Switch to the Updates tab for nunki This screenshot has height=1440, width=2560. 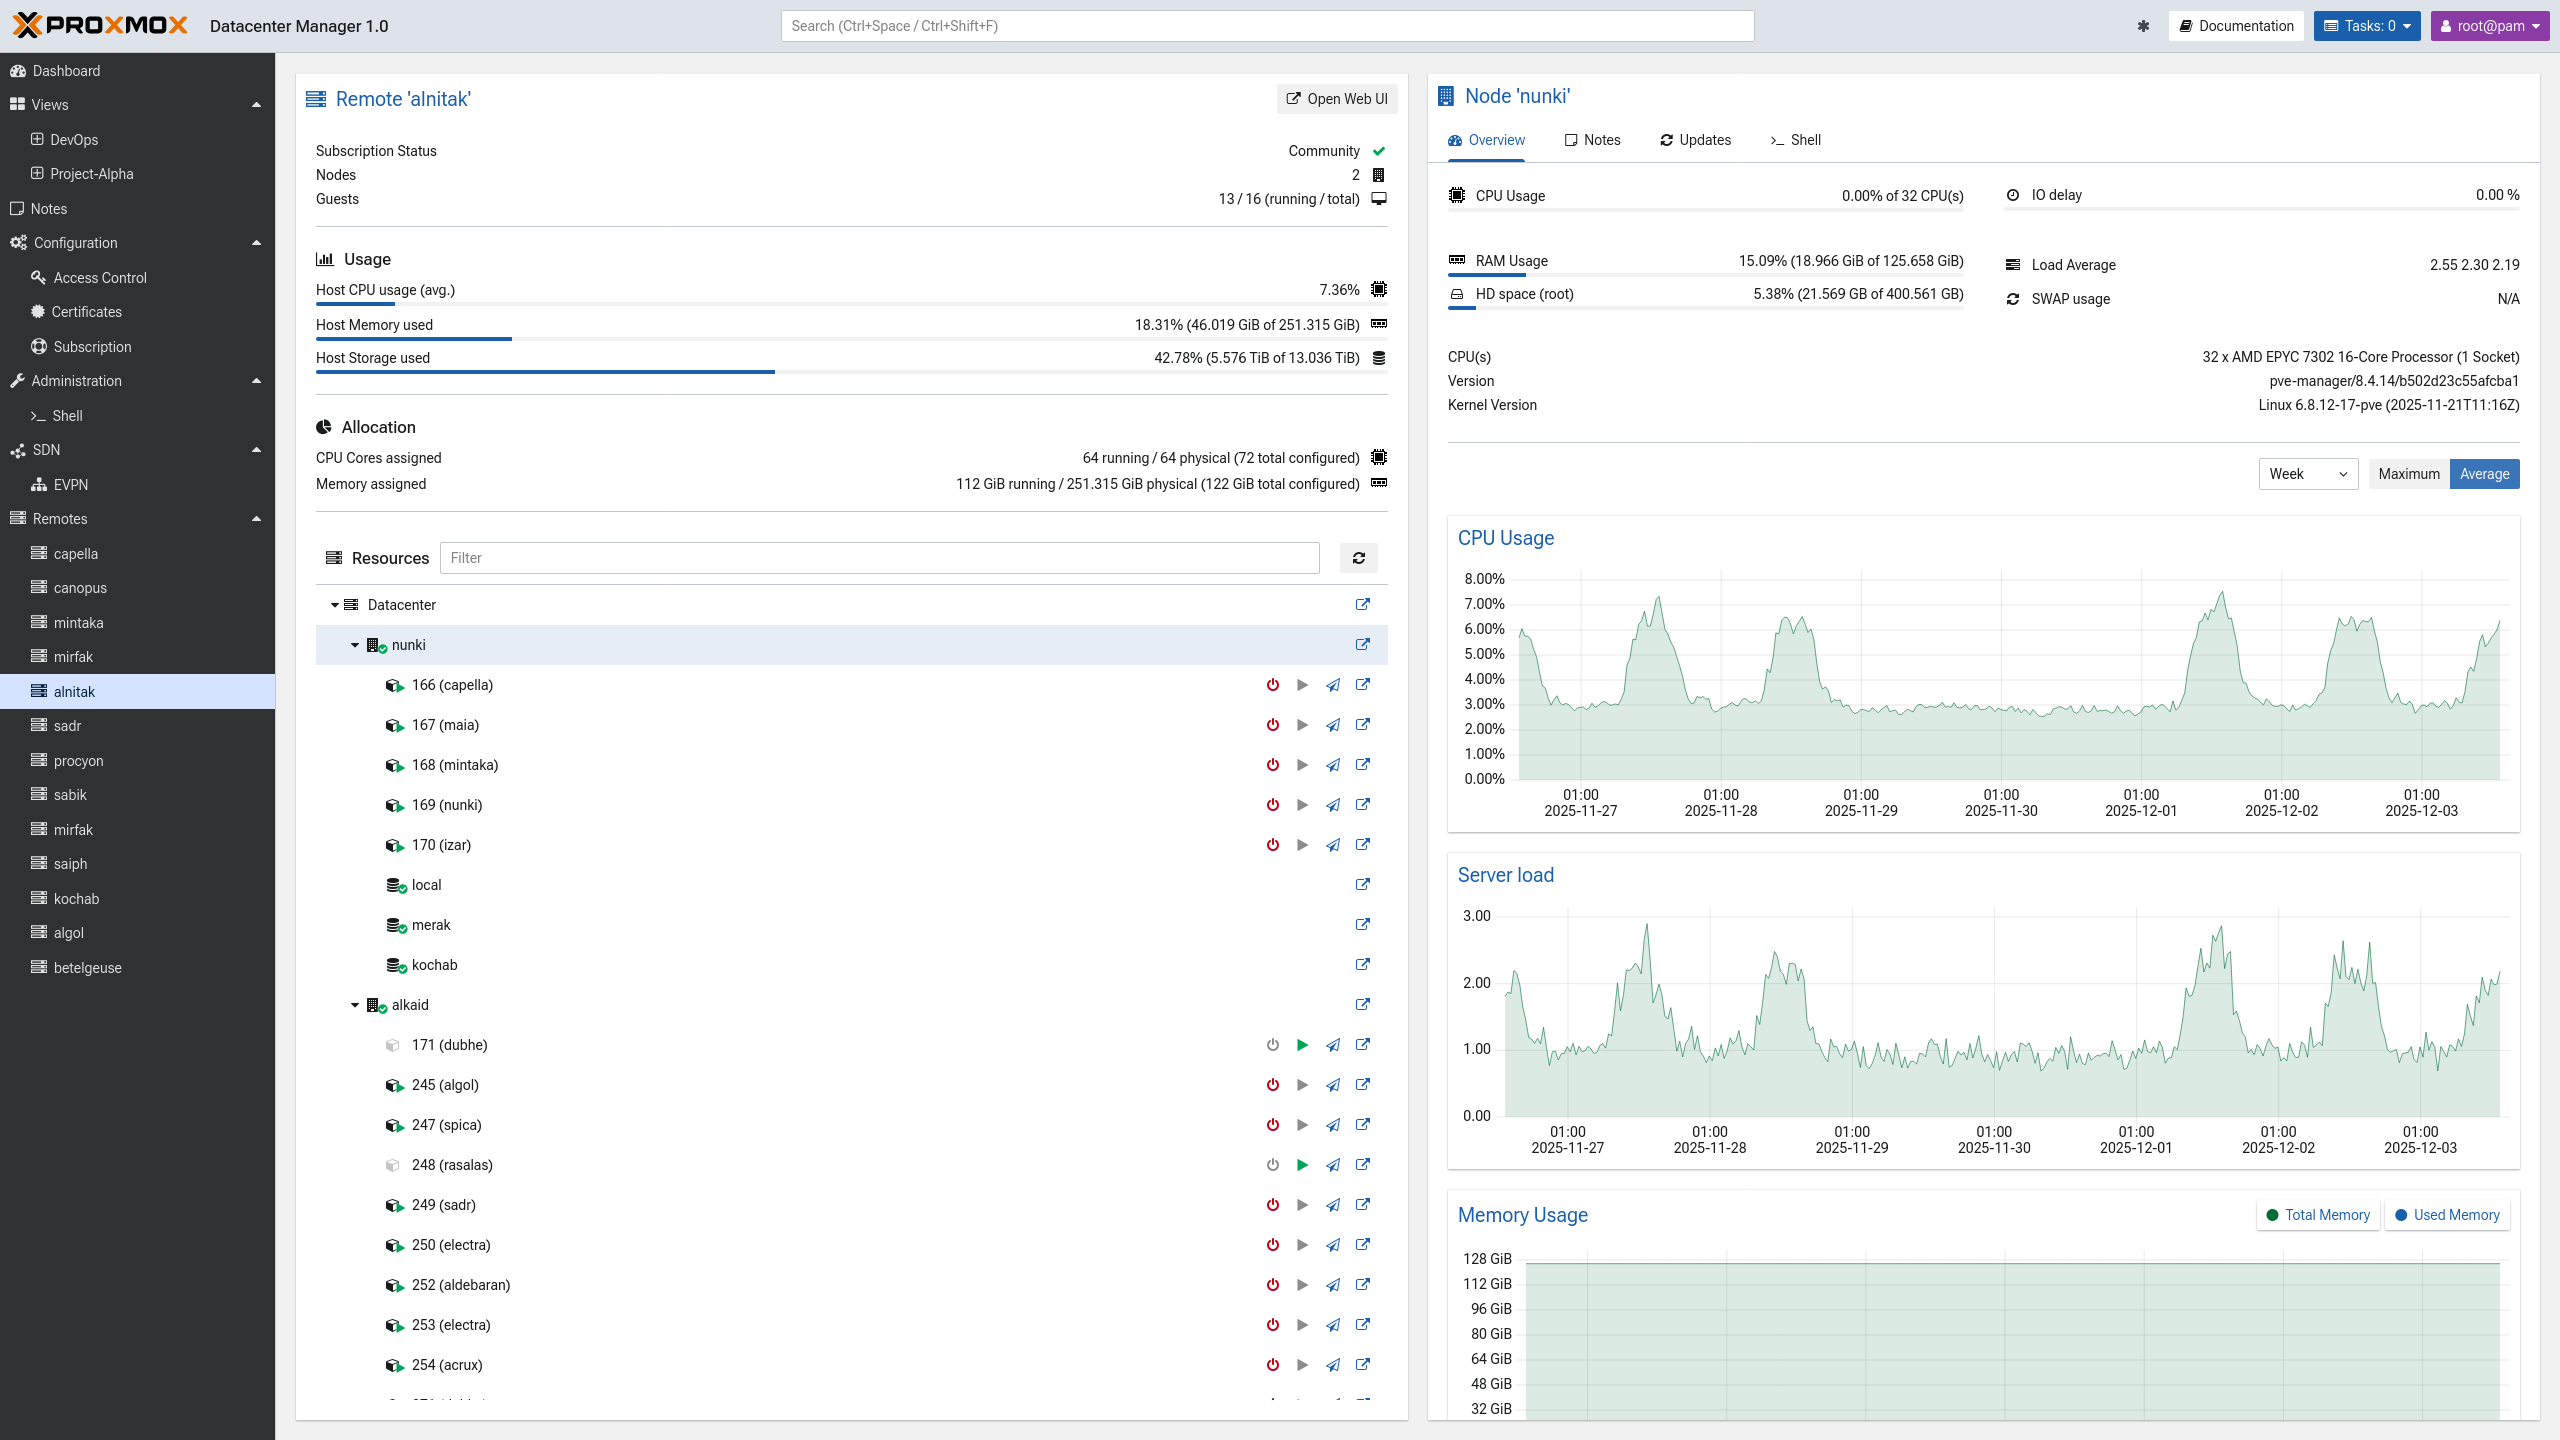point(1695,140)
